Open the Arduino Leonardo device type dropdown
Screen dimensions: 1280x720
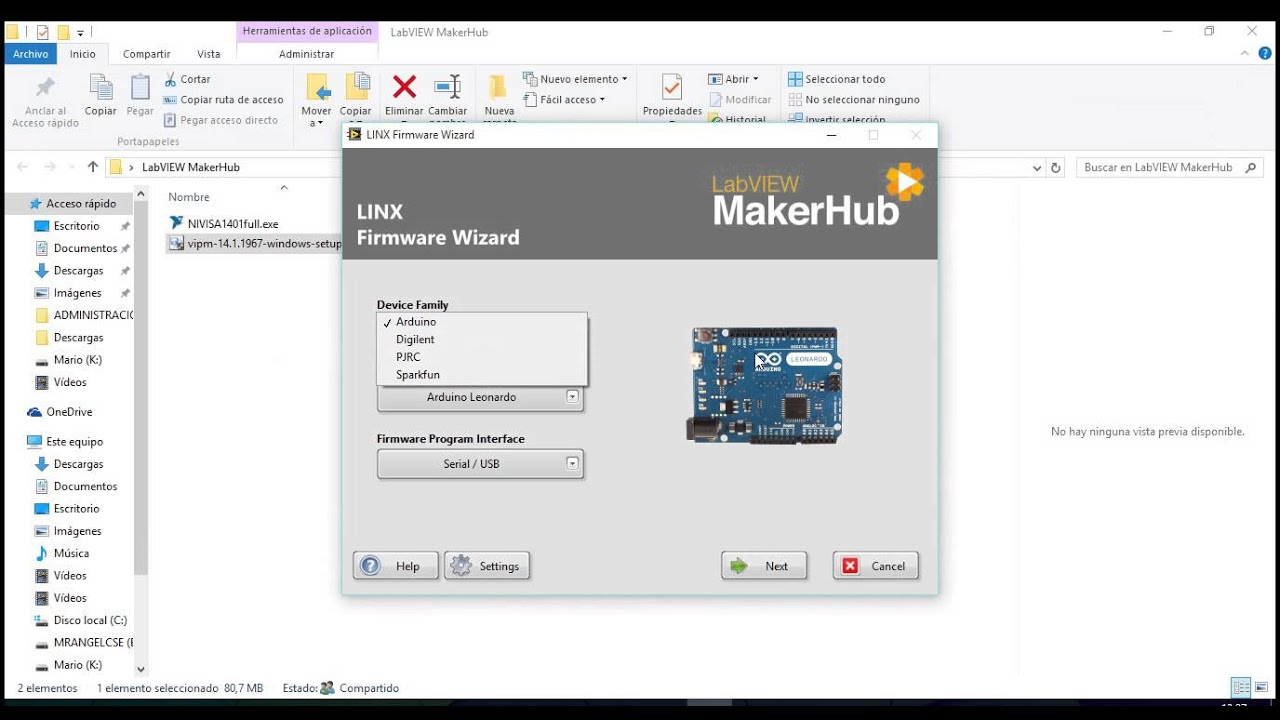coord(480,397)
